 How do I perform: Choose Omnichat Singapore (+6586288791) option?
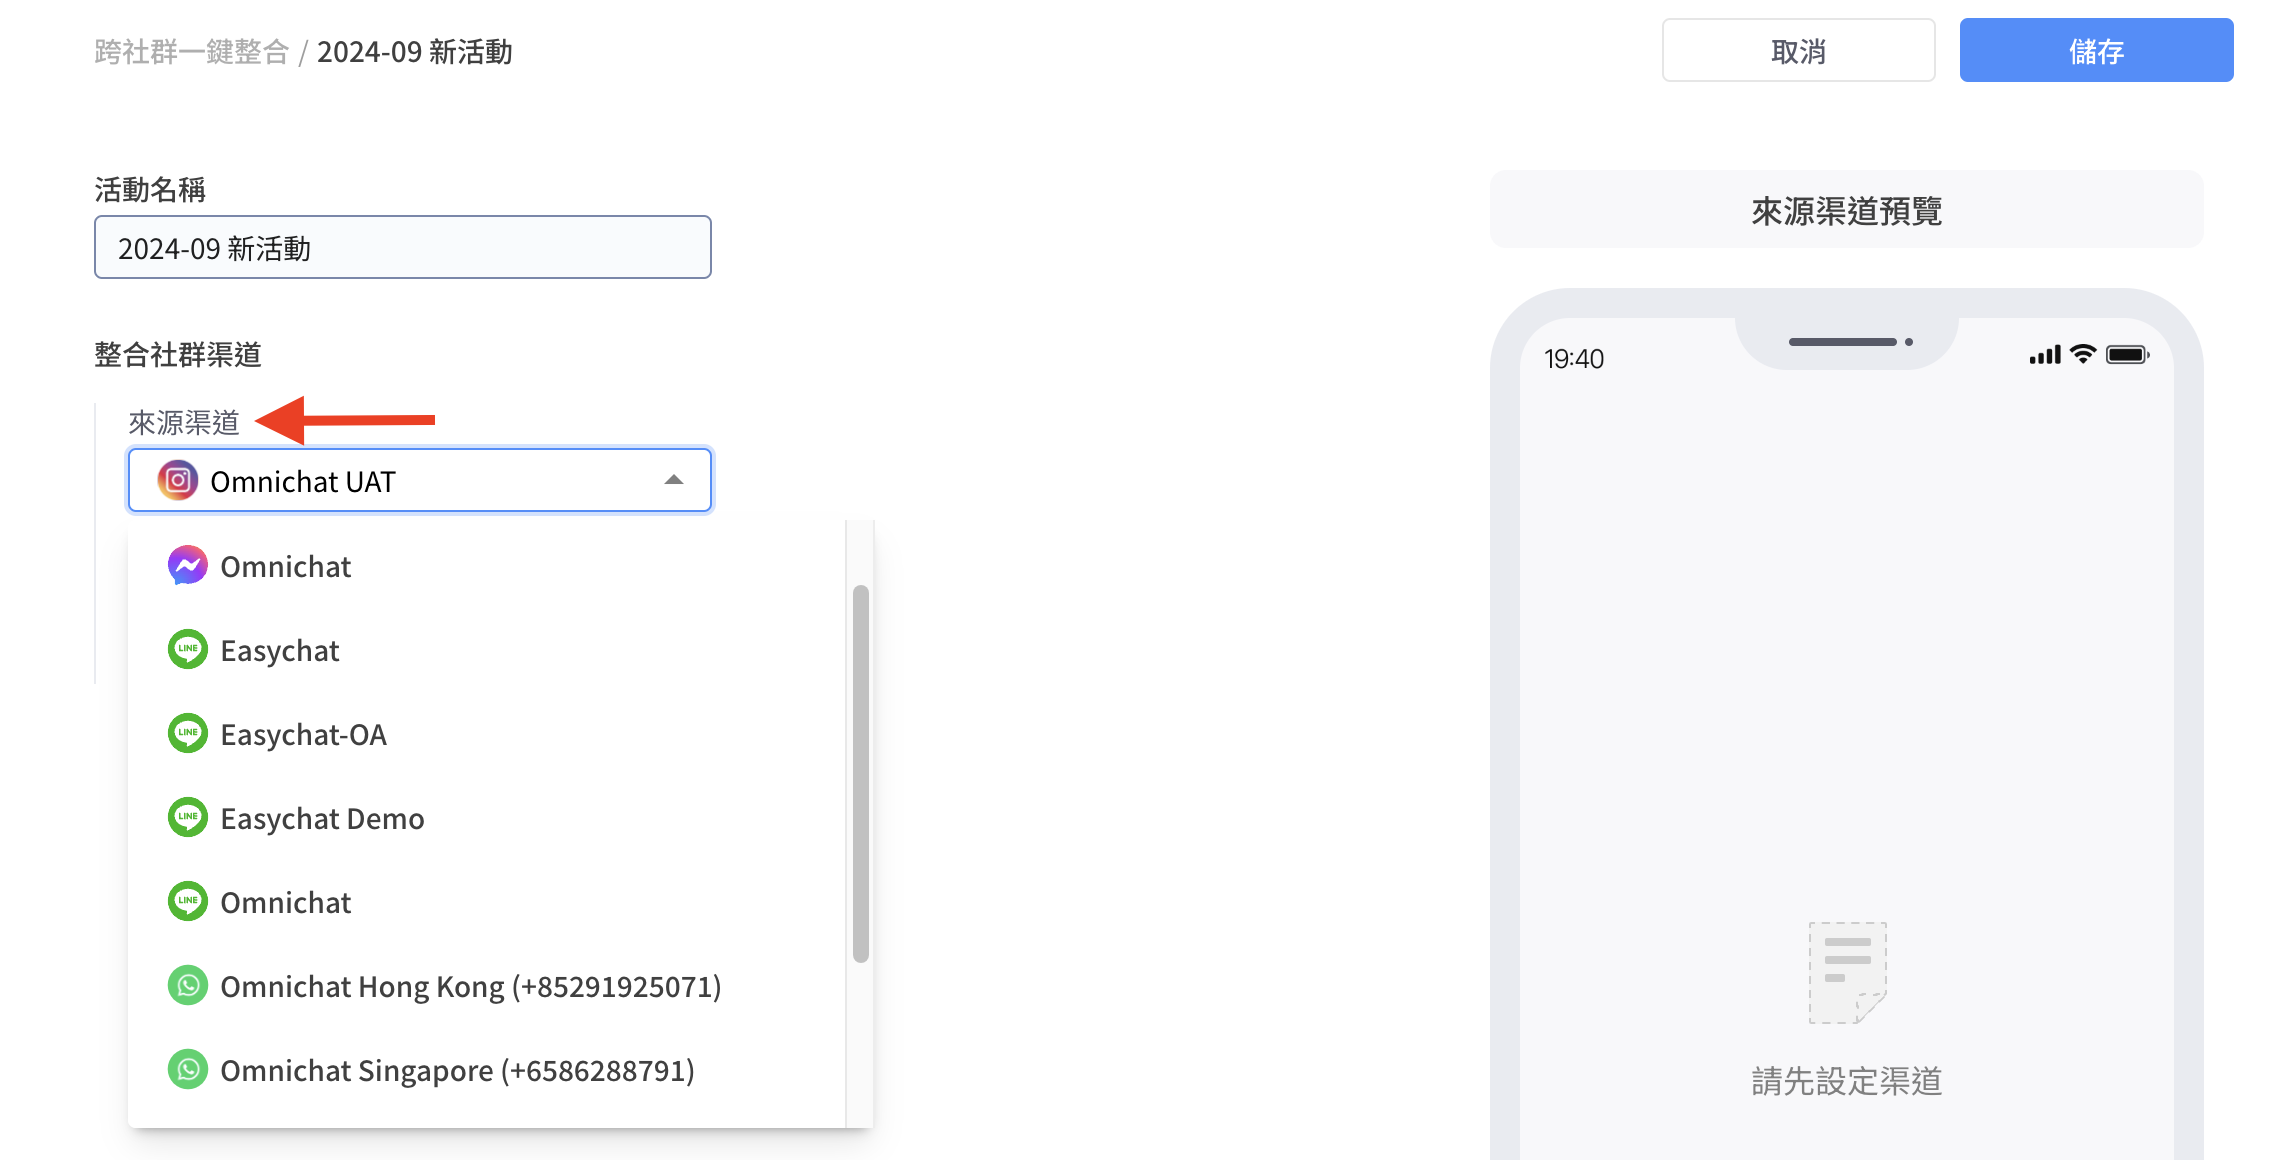(x=457, y=1071)
